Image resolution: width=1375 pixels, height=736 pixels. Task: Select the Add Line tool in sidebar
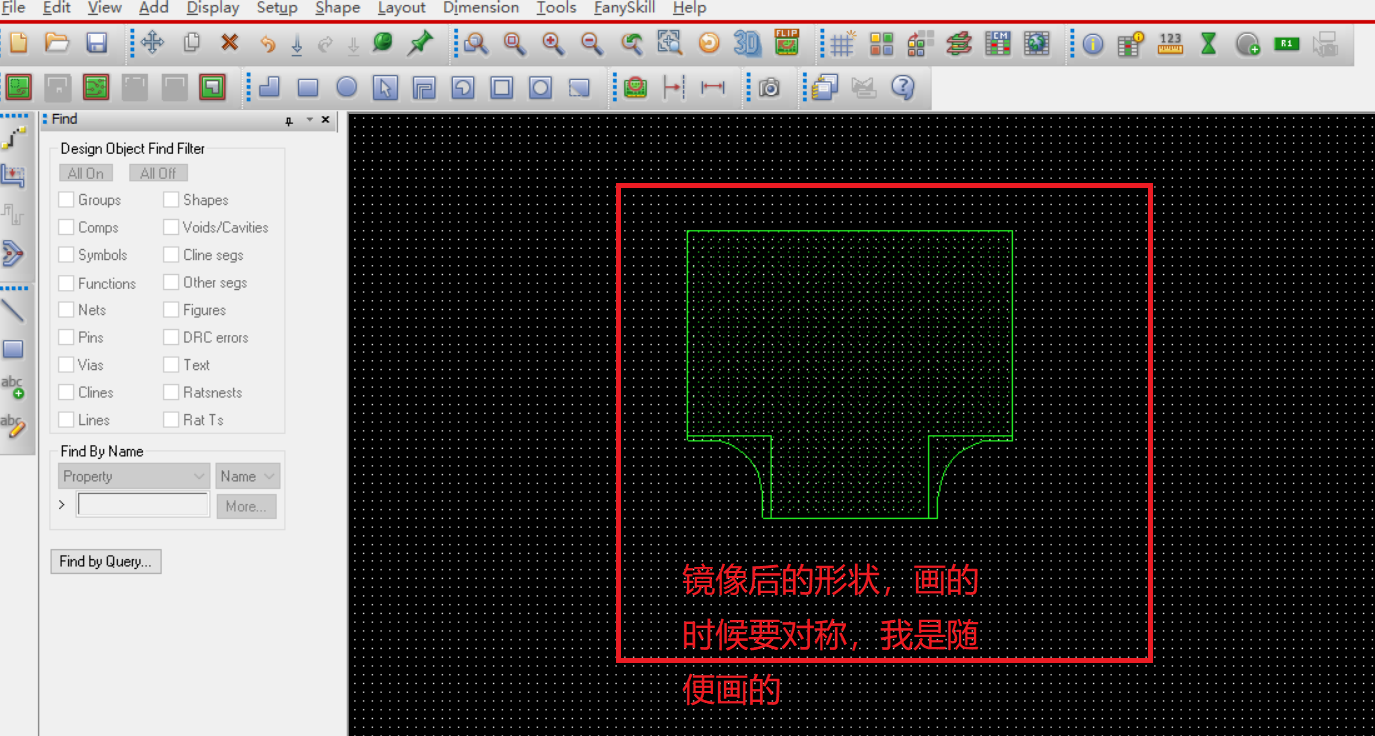pyautogui.click(x=12, y=310)
